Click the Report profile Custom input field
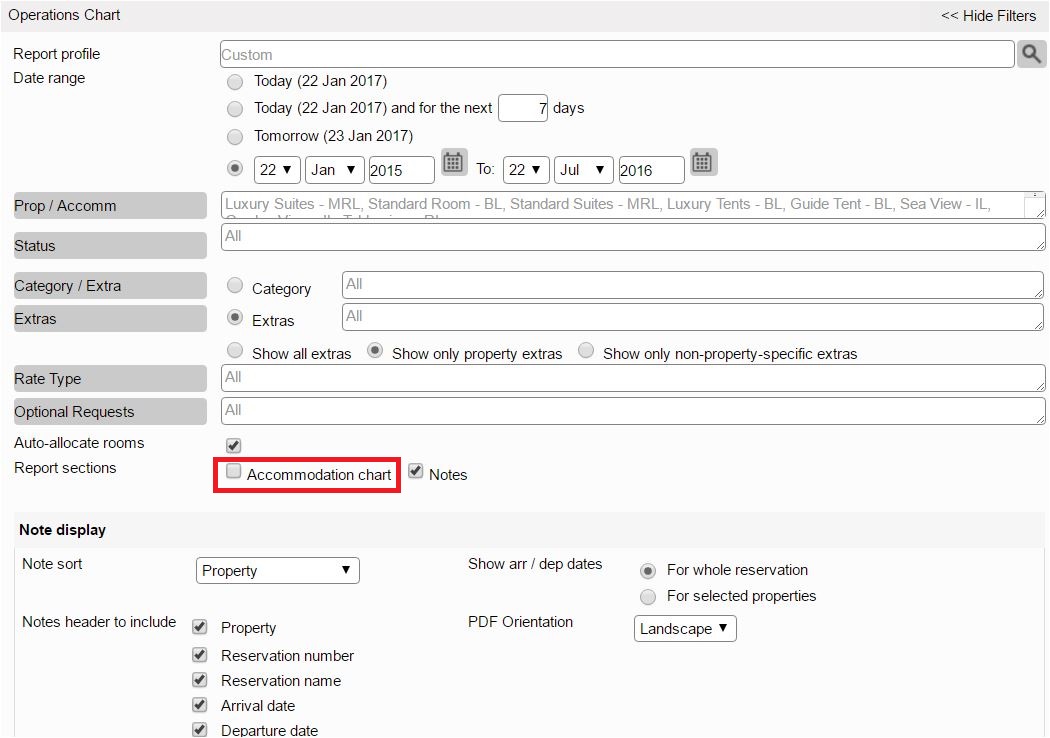The image size is (1050, 738). pos(617,54)
